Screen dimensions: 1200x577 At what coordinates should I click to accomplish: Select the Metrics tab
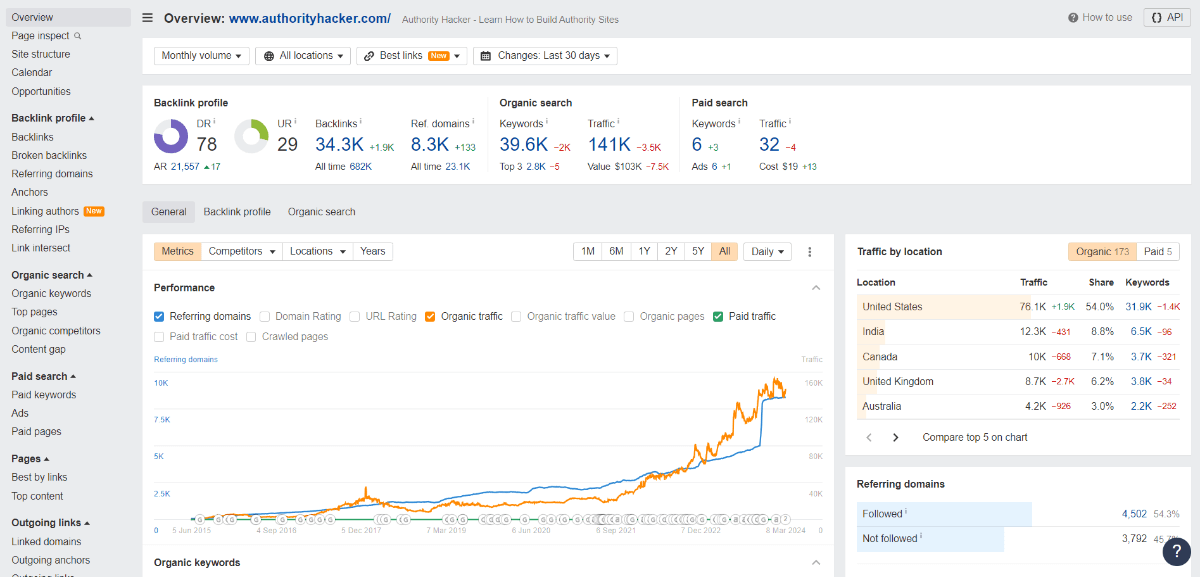pos(178,252)
